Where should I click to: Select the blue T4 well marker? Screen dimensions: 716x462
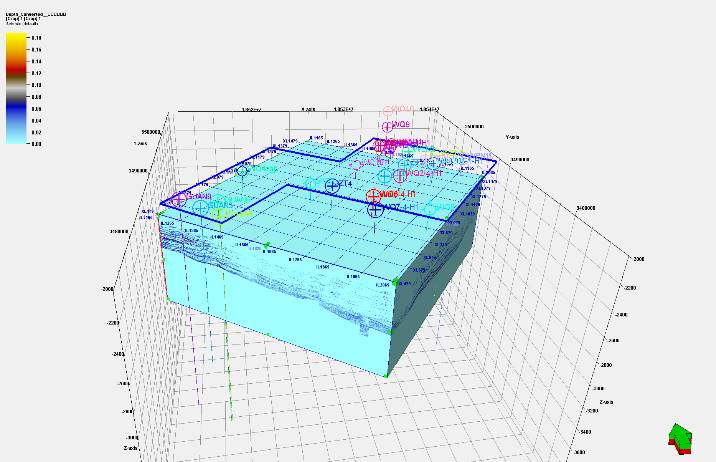[x=332, y=186]
